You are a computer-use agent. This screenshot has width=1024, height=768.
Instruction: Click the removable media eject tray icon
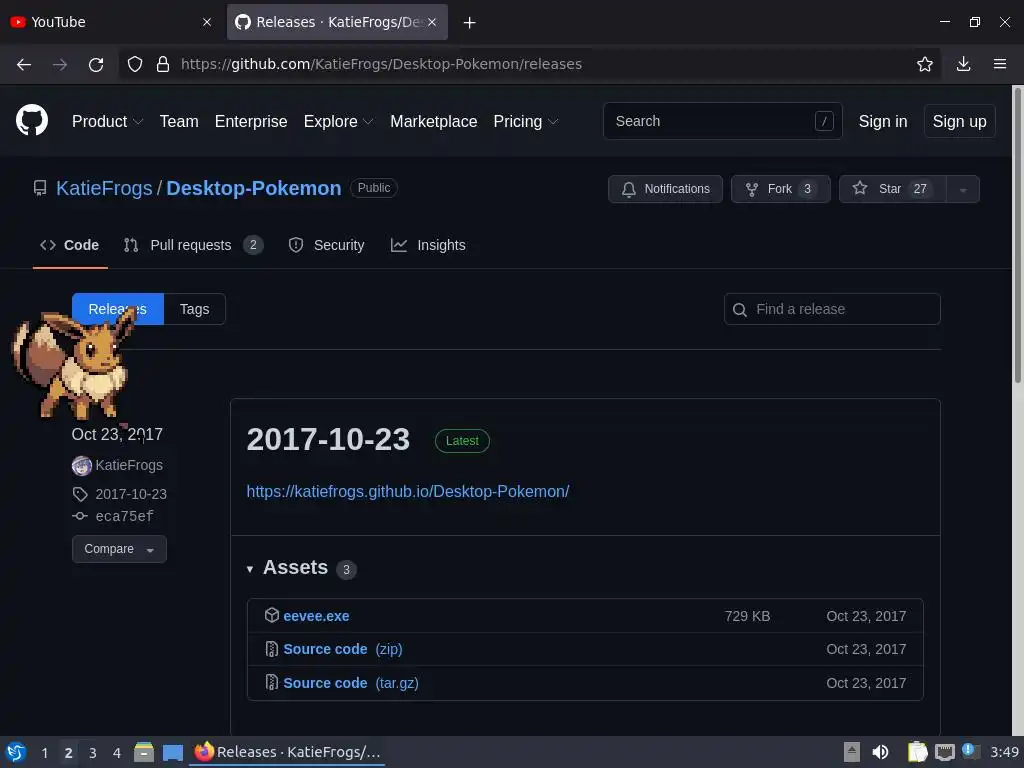coord(851,752)
